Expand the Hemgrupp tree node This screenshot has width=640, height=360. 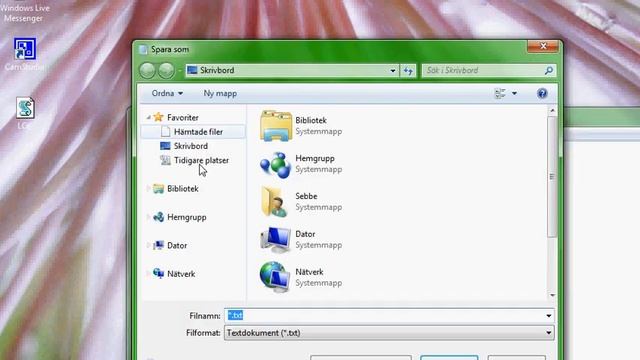[x=149, y=217]
